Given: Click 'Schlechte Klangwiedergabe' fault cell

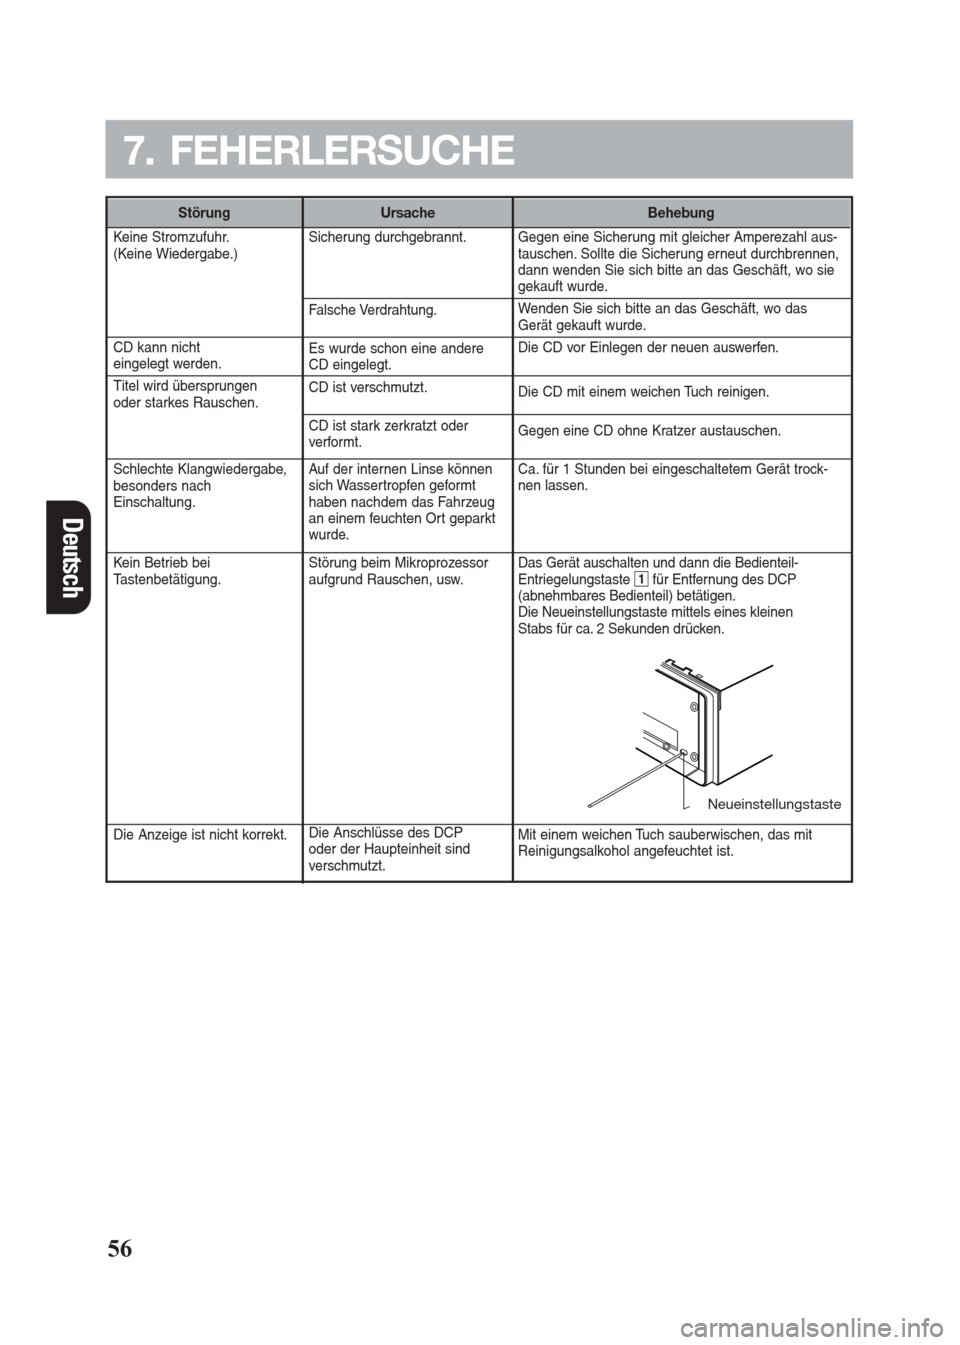Looking at the screenshot, I should point(200,485).
